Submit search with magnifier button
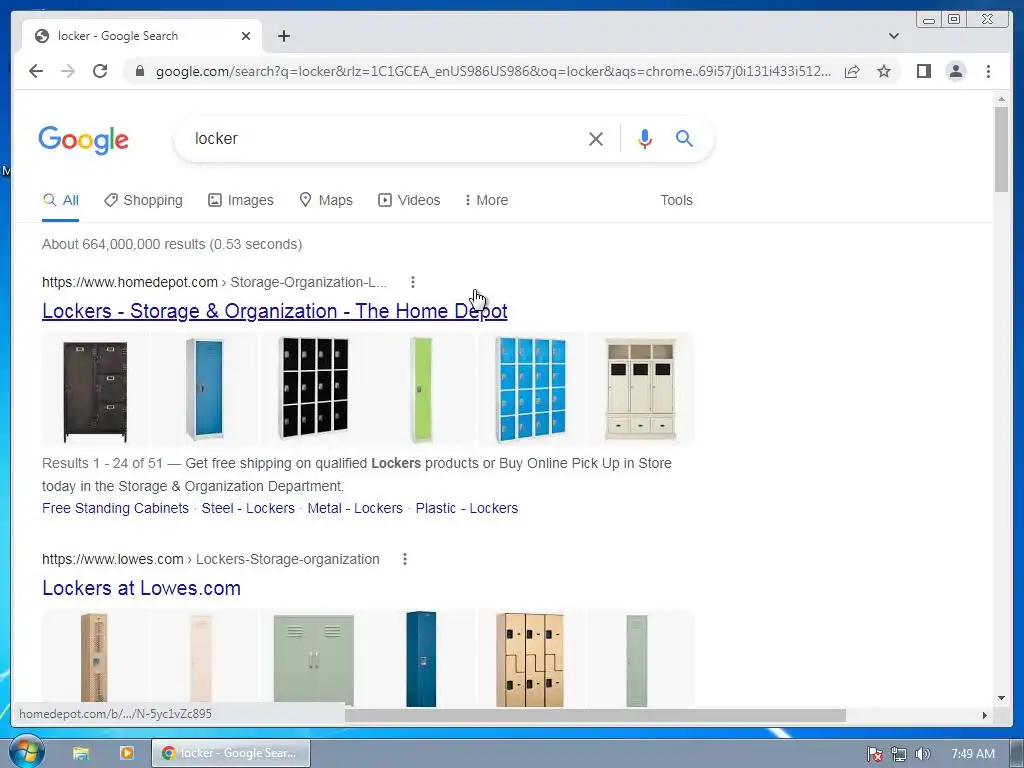The width and height of the screenshot is (1024, 768). pos(684,138)
